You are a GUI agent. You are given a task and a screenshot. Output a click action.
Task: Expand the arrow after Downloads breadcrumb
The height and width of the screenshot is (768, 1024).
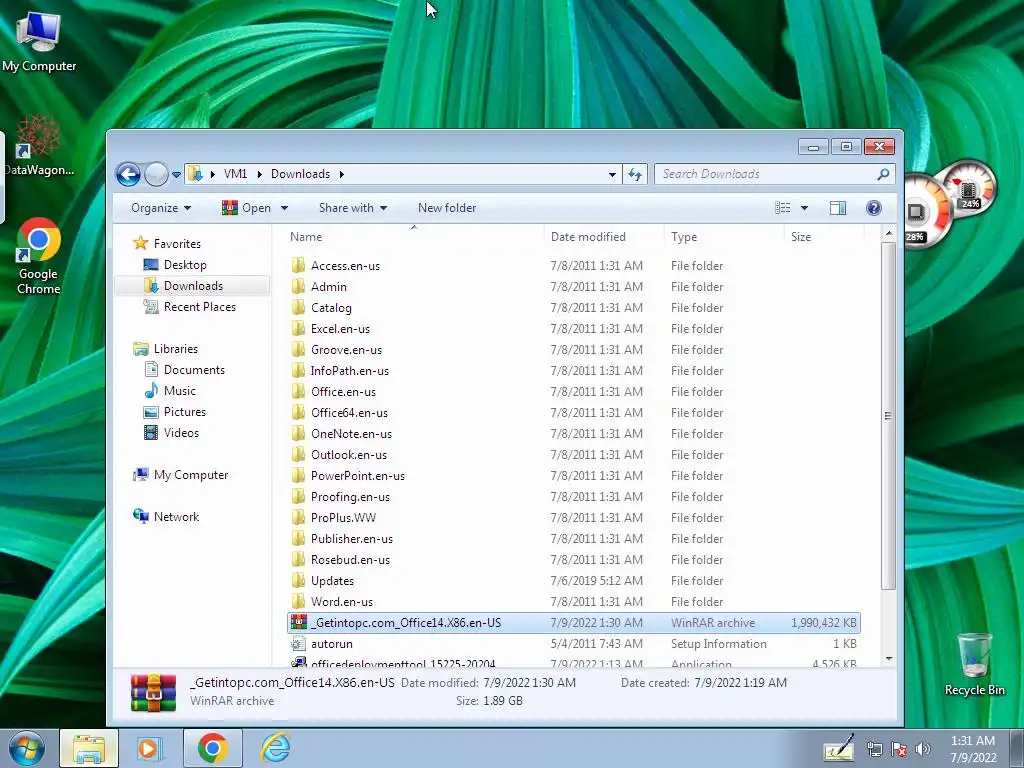click(x=342, y=174)
